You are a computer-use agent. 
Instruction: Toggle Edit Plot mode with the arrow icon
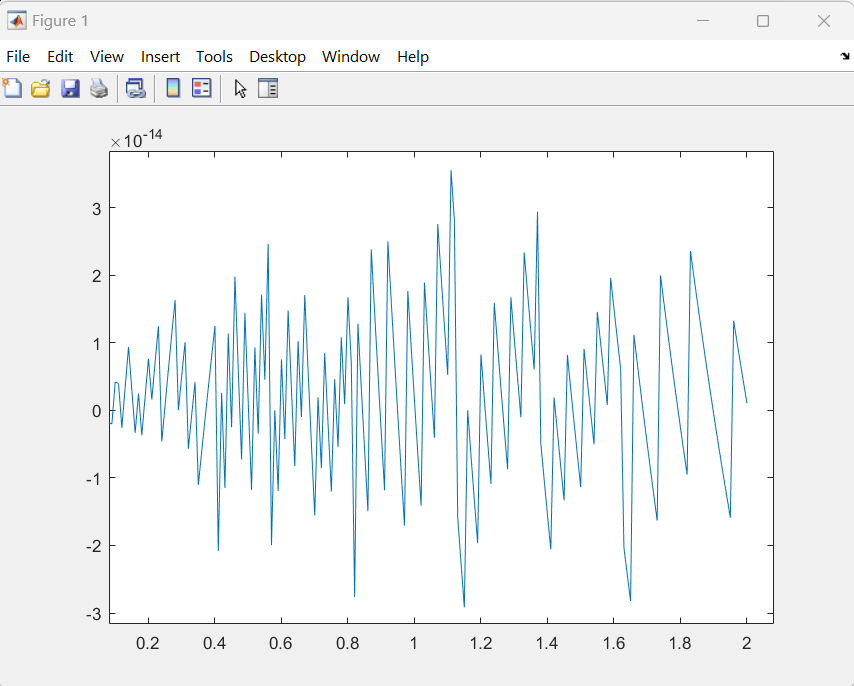(x=239, y=88)
